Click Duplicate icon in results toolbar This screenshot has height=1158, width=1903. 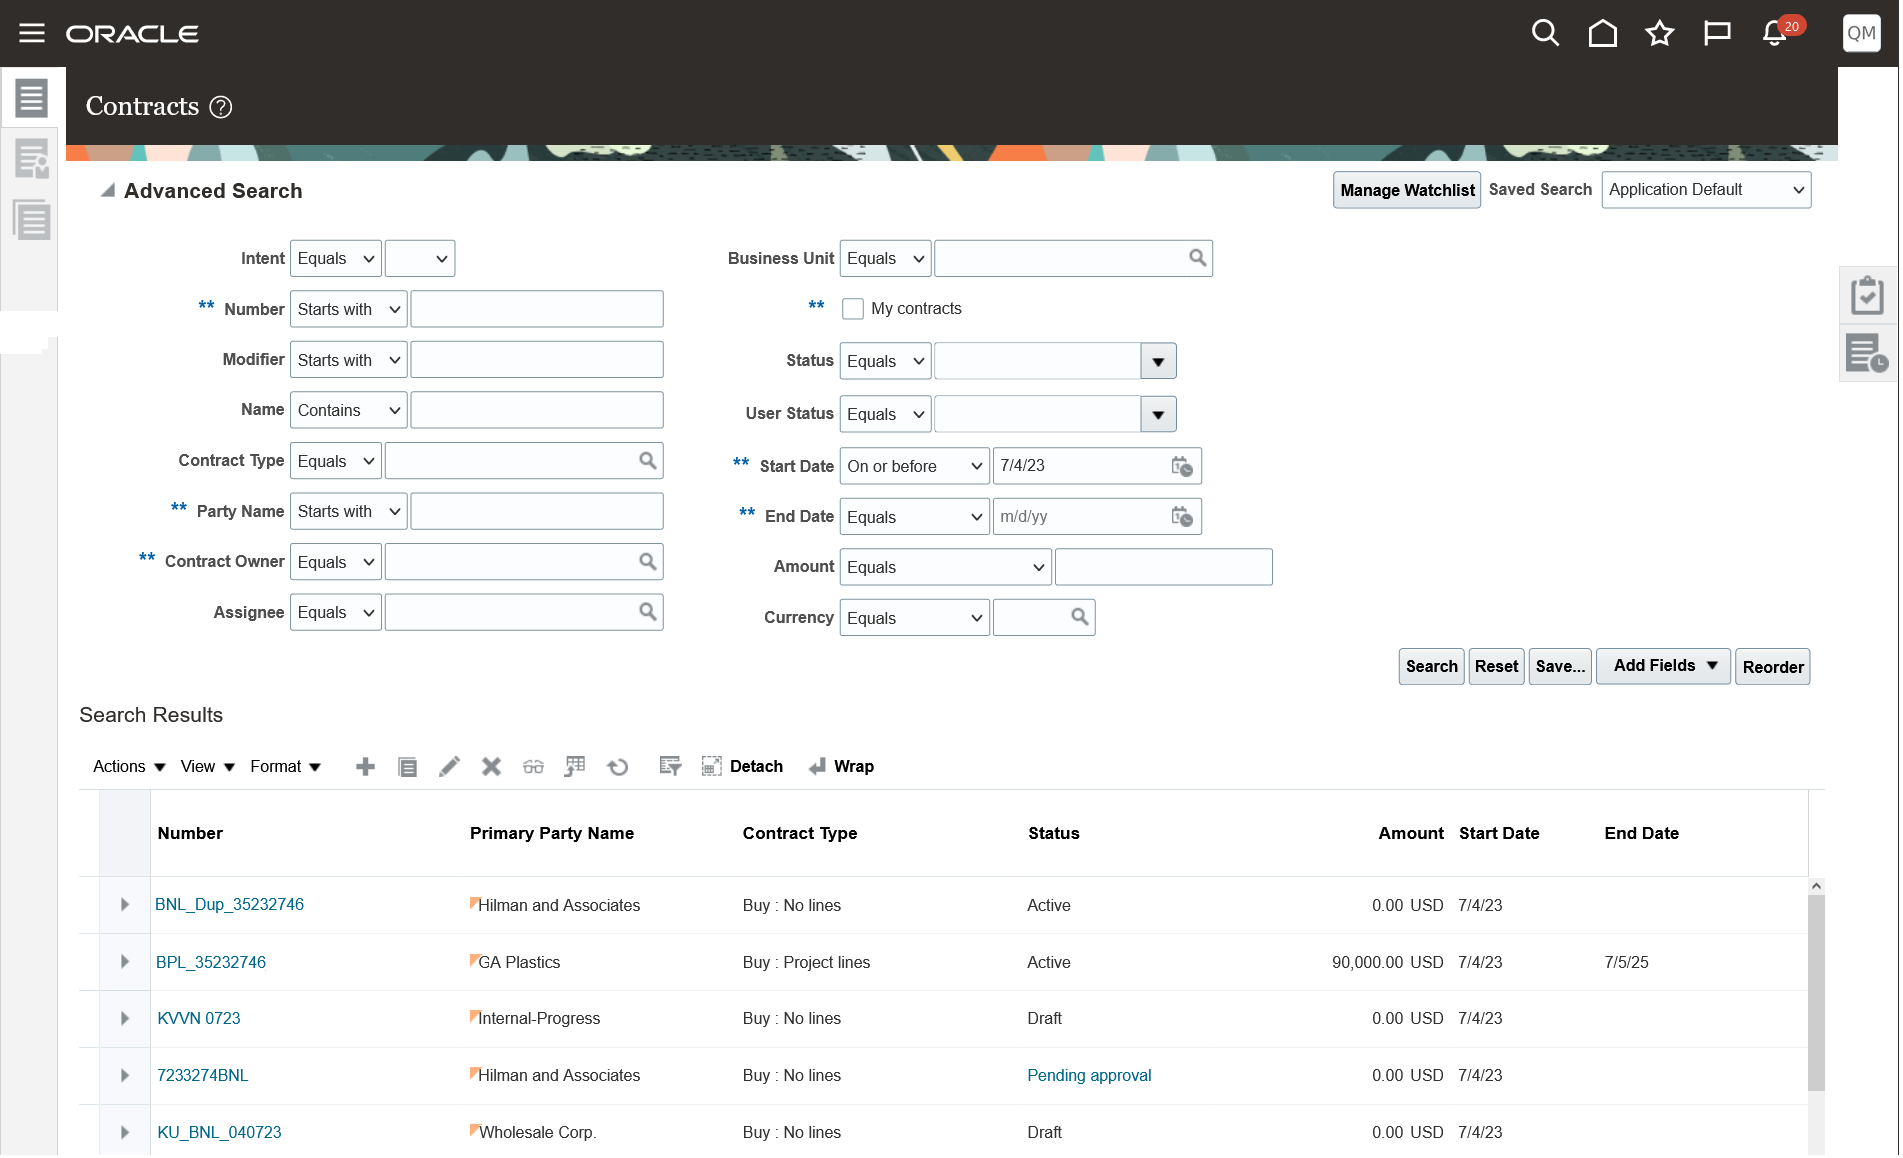click(x=407, y=767)
